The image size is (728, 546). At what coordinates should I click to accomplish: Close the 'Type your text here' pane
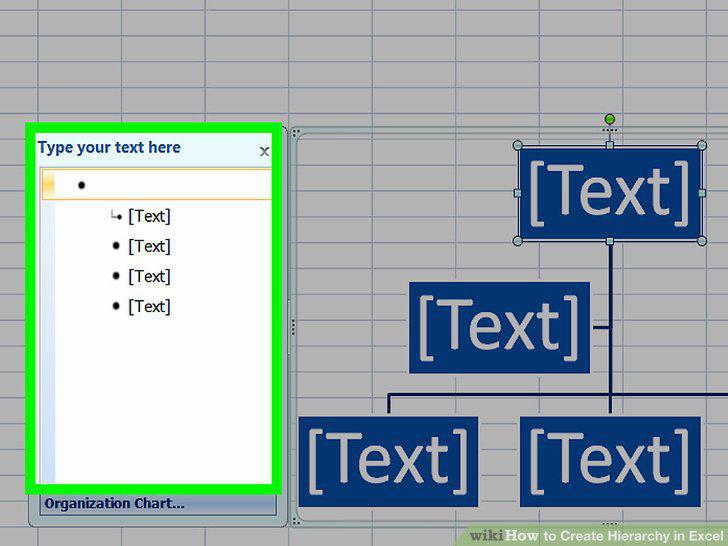(x=264, y=151)
